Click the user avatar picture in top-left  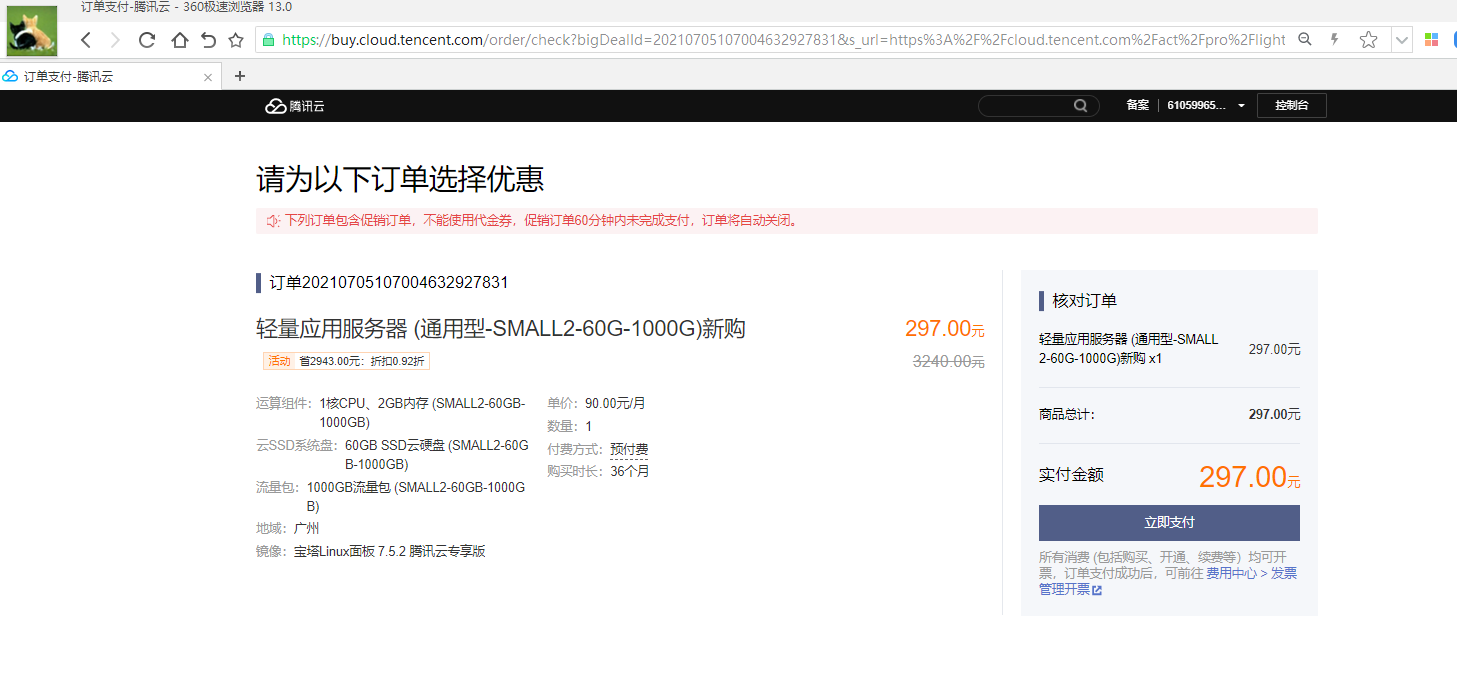coord(32,30)
